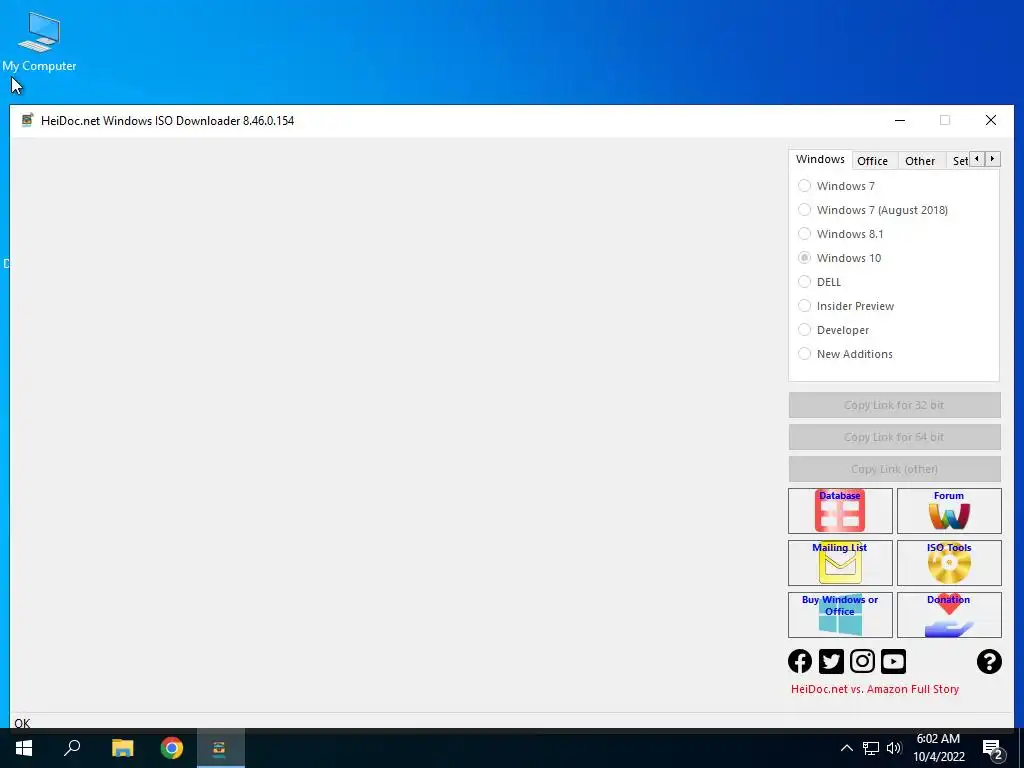The image size is (1024, 768).
Task: Select Developer radio option
Action: 833,330
